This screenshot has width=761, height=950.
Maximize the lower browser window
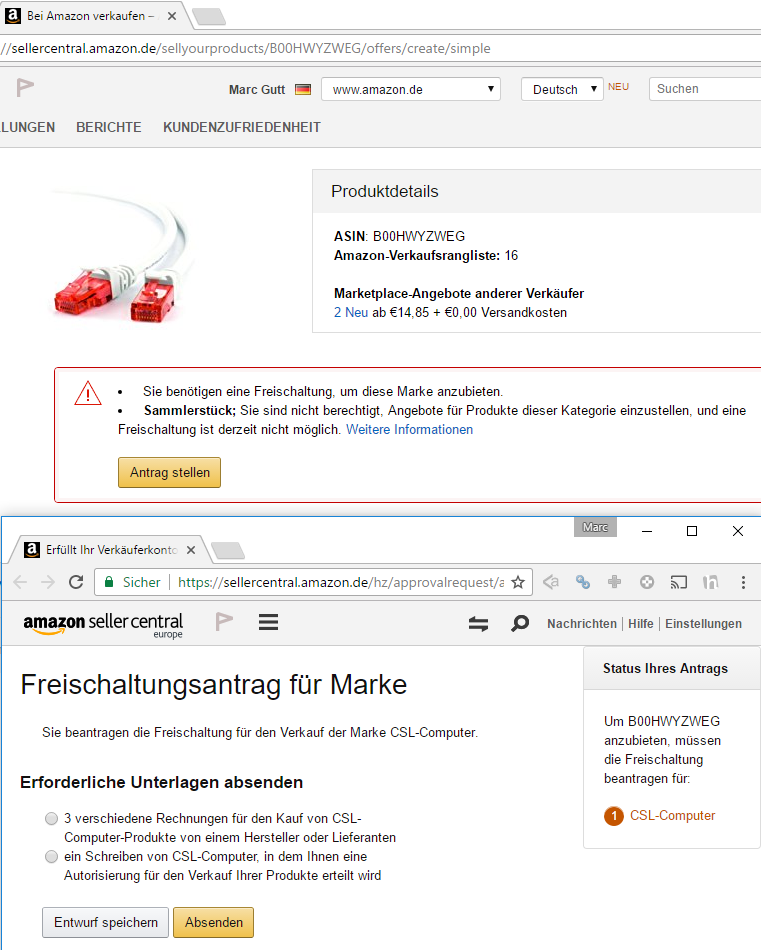point(692,531)
